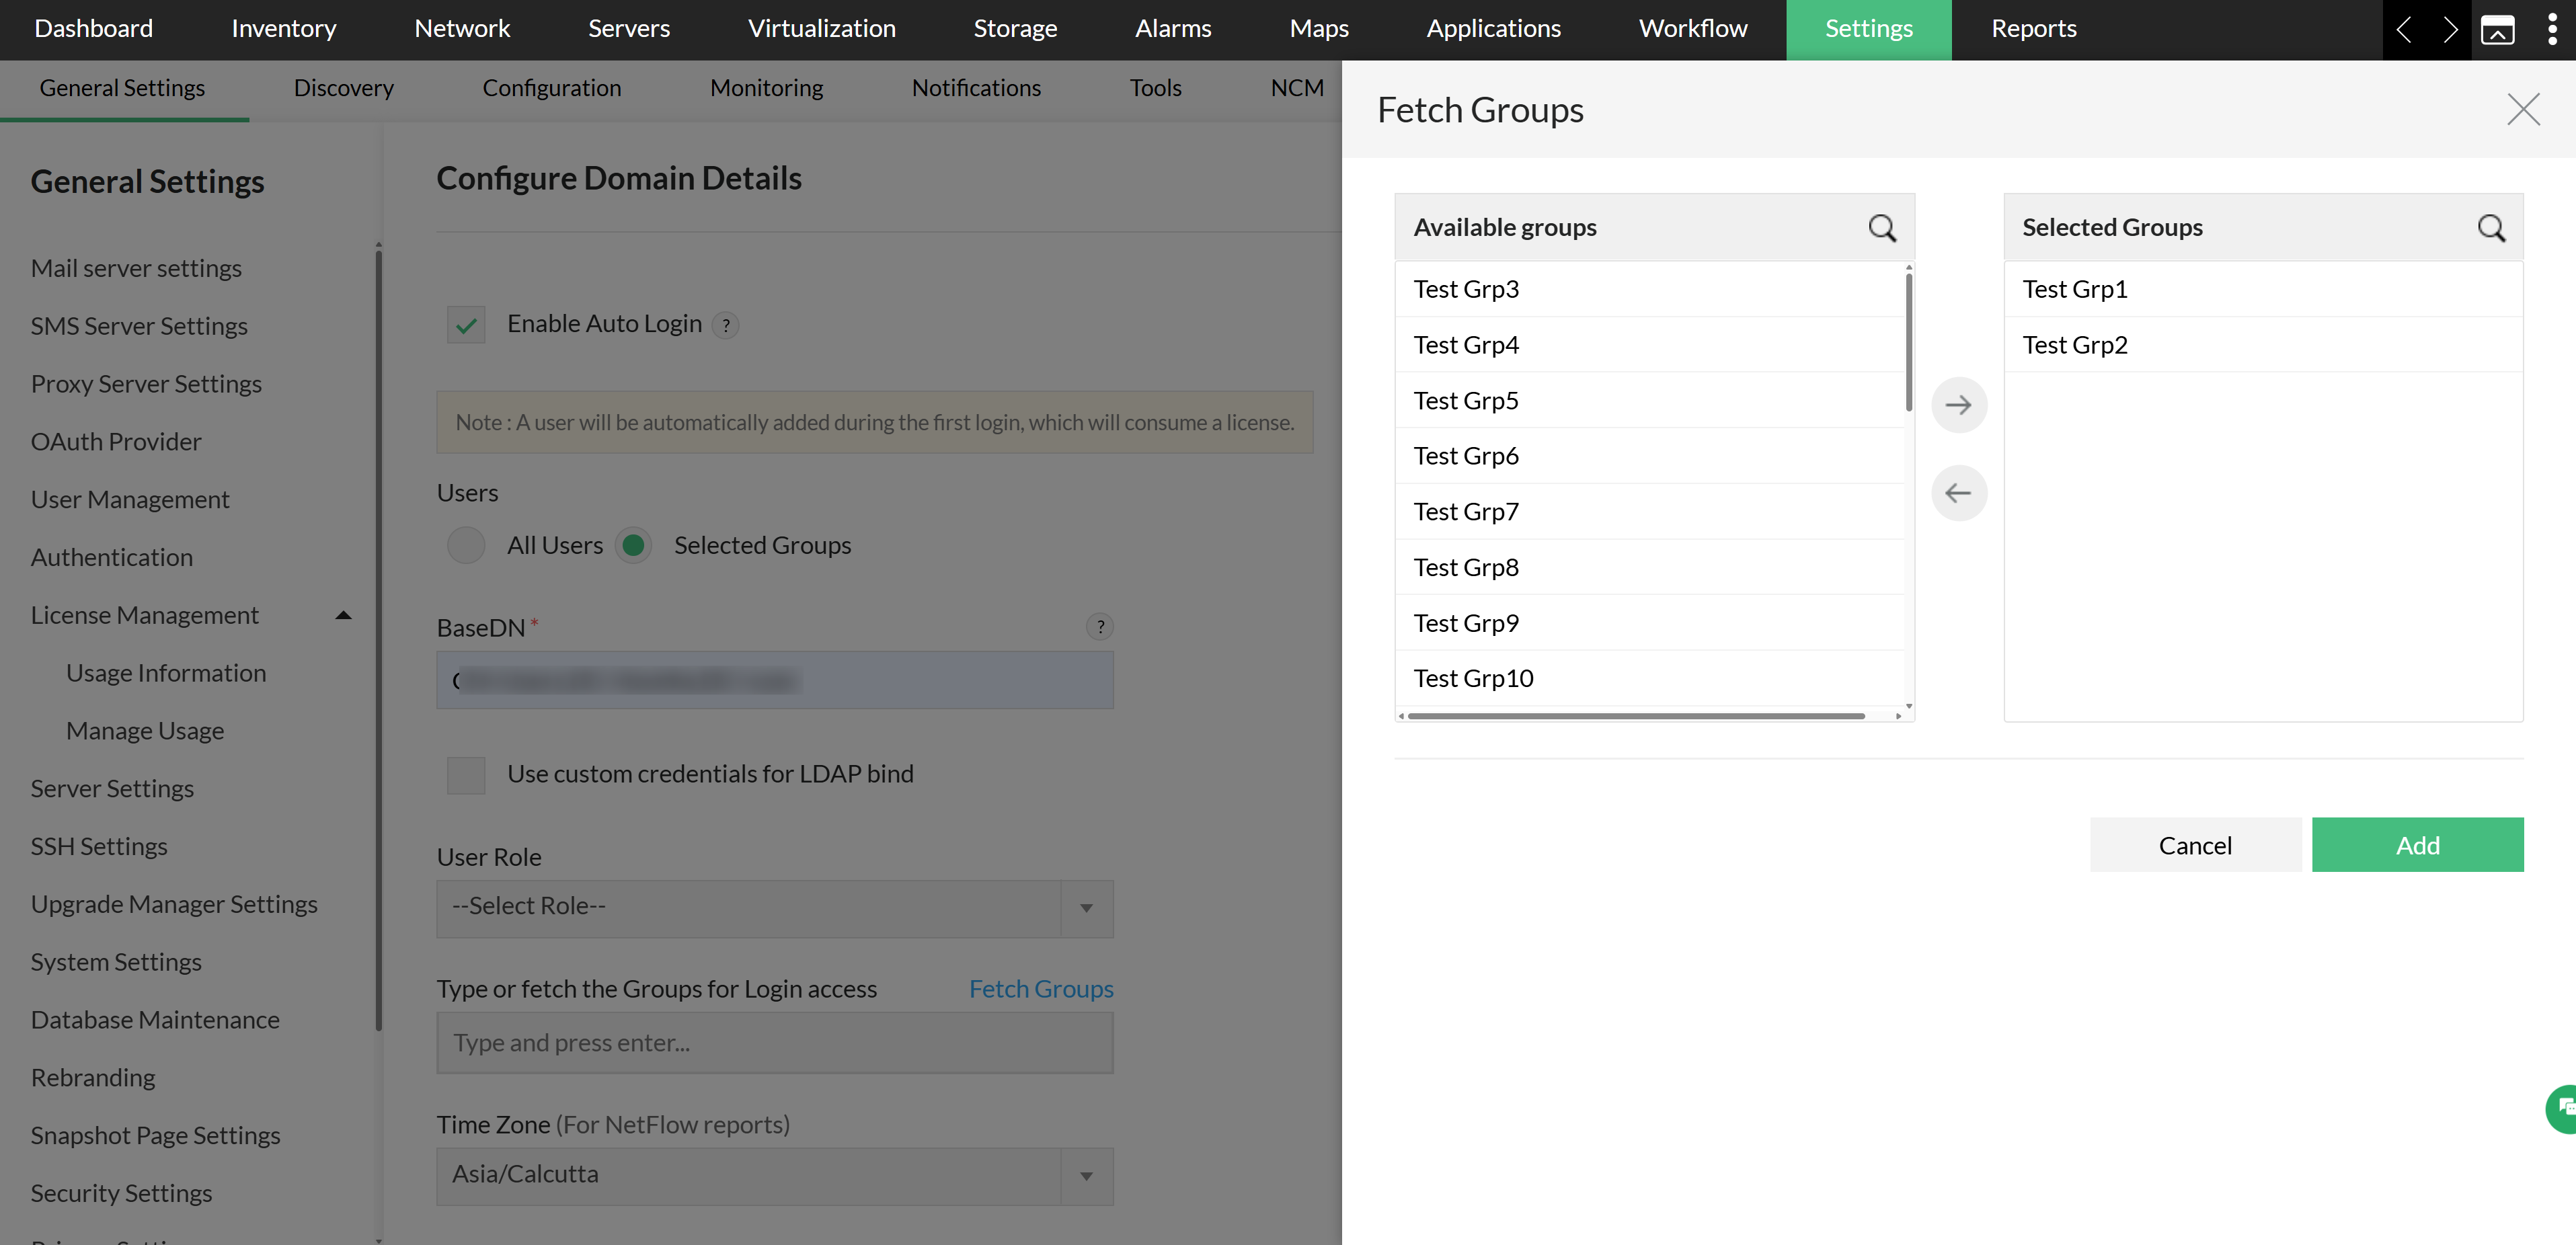The width and height of the screenshot is (2576, 1245).
Task: Click the Add button
Action: 2417,845
